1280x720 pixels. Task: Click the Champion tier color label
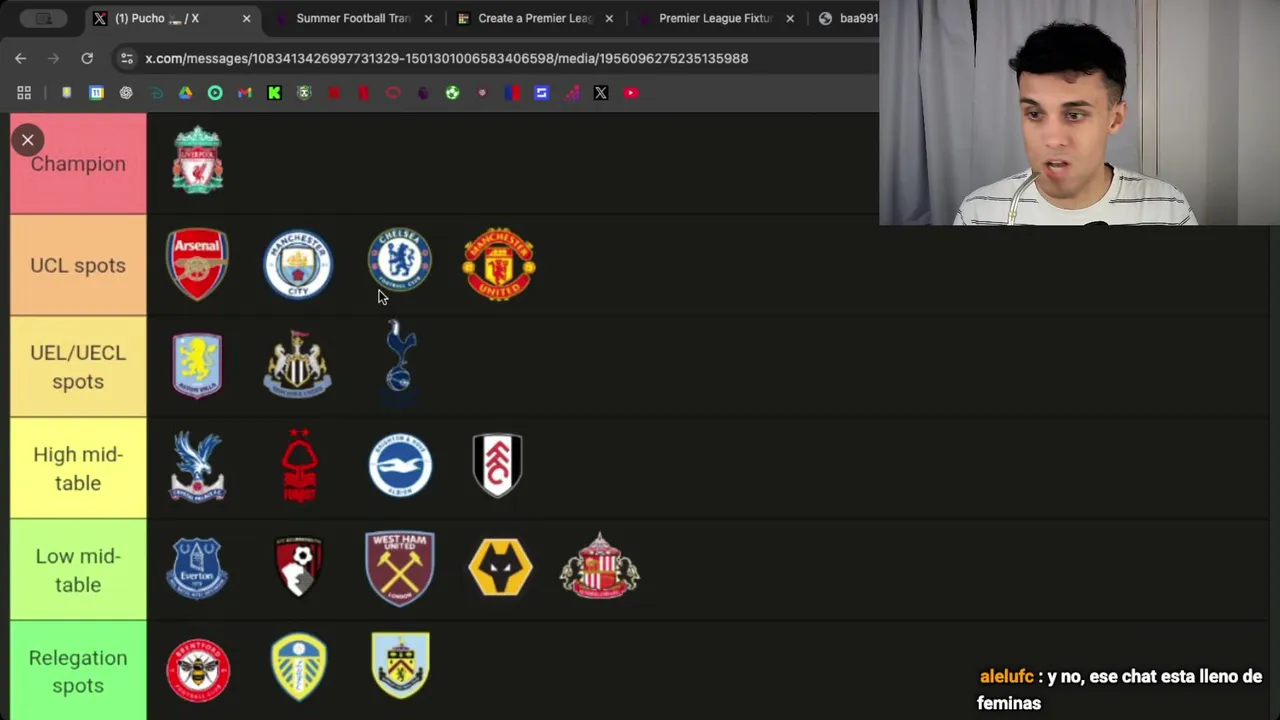pos(78,163)
